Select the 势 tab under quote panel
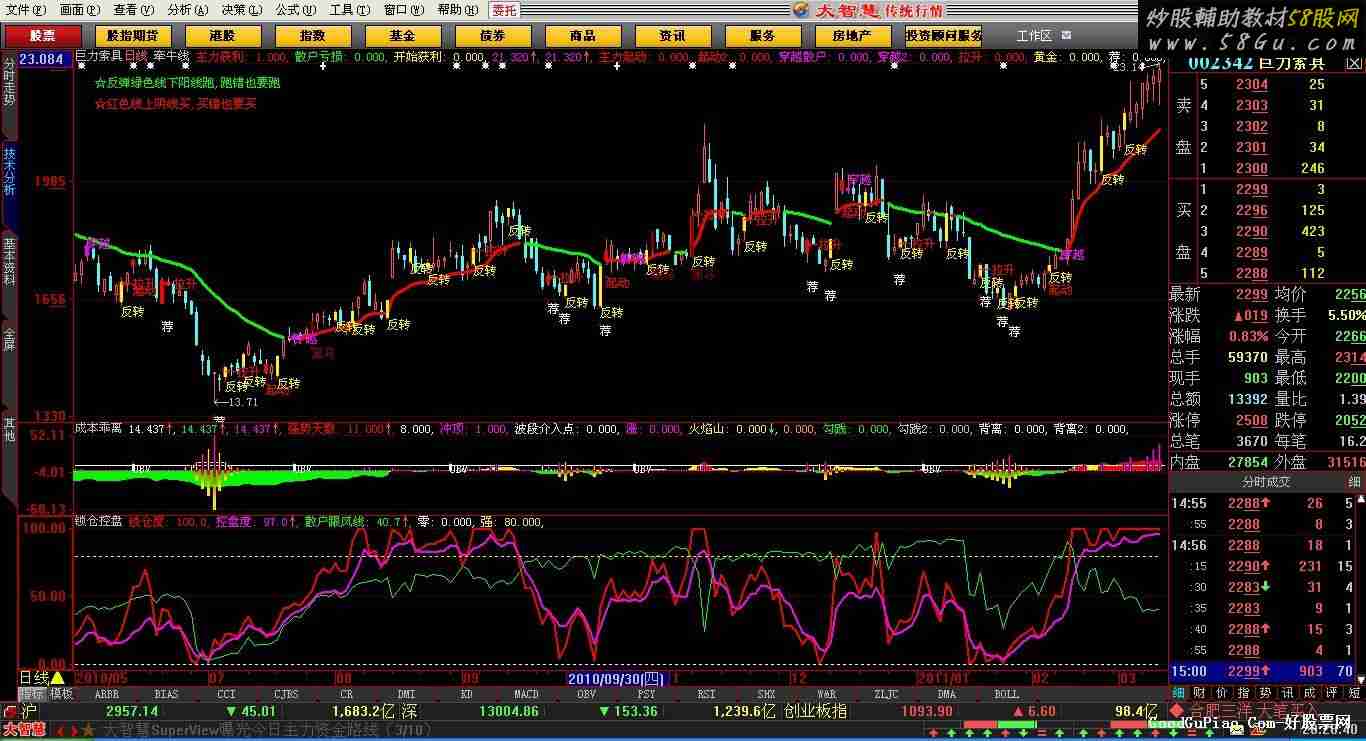The height and width of the screenshot is (741, 1366). point(1265,693)
